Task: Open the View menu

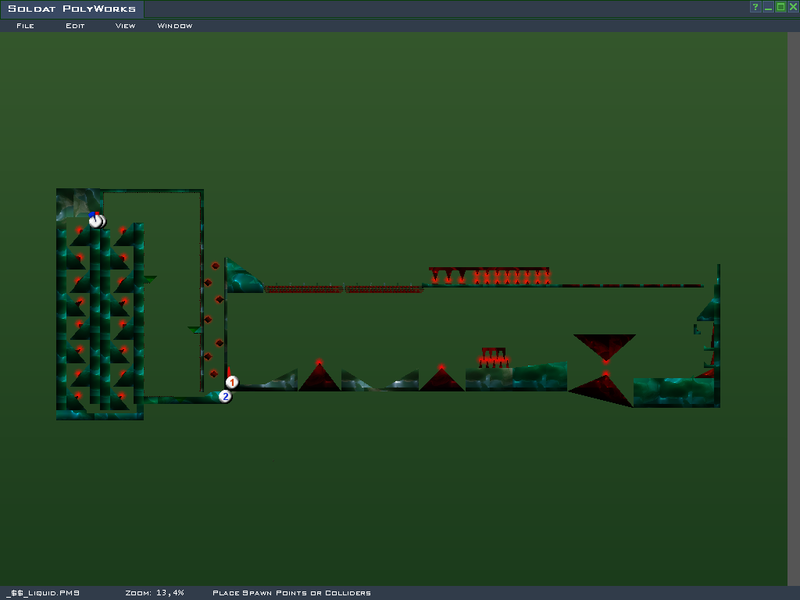Action: tap(125, 25)
